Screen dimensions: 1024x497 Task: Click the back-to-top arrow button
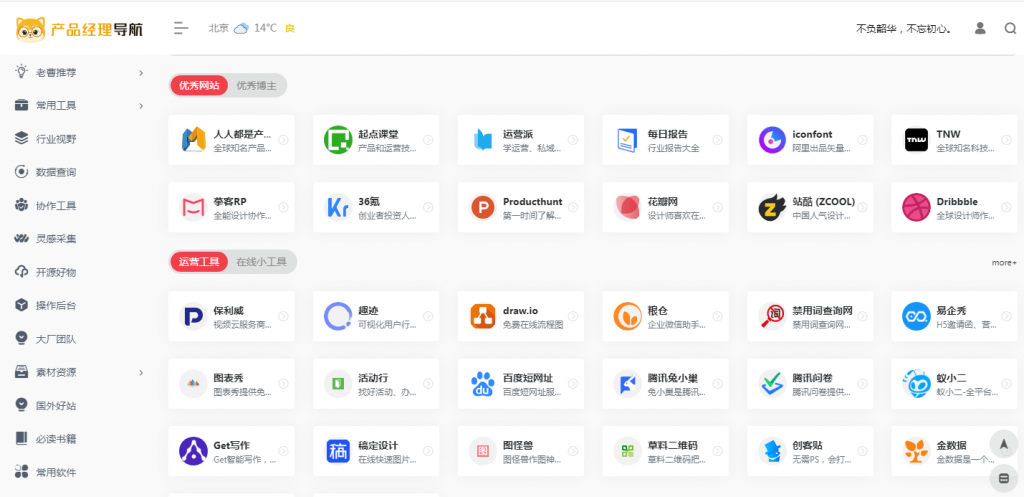tap(1004, 444)
